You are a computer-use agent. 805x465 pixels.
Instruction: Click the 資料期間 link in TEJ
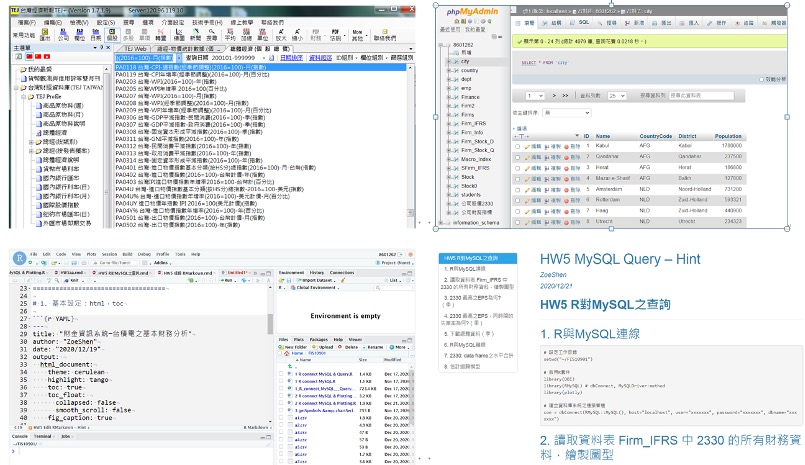tap(320, 58)
